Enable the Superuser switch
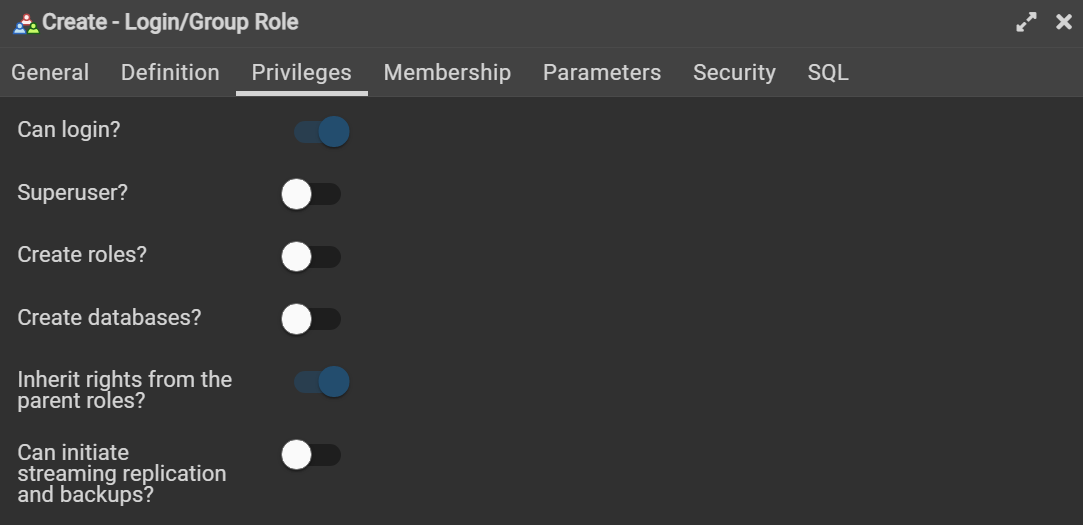The image size is (1083, 525). pos(310,194)
